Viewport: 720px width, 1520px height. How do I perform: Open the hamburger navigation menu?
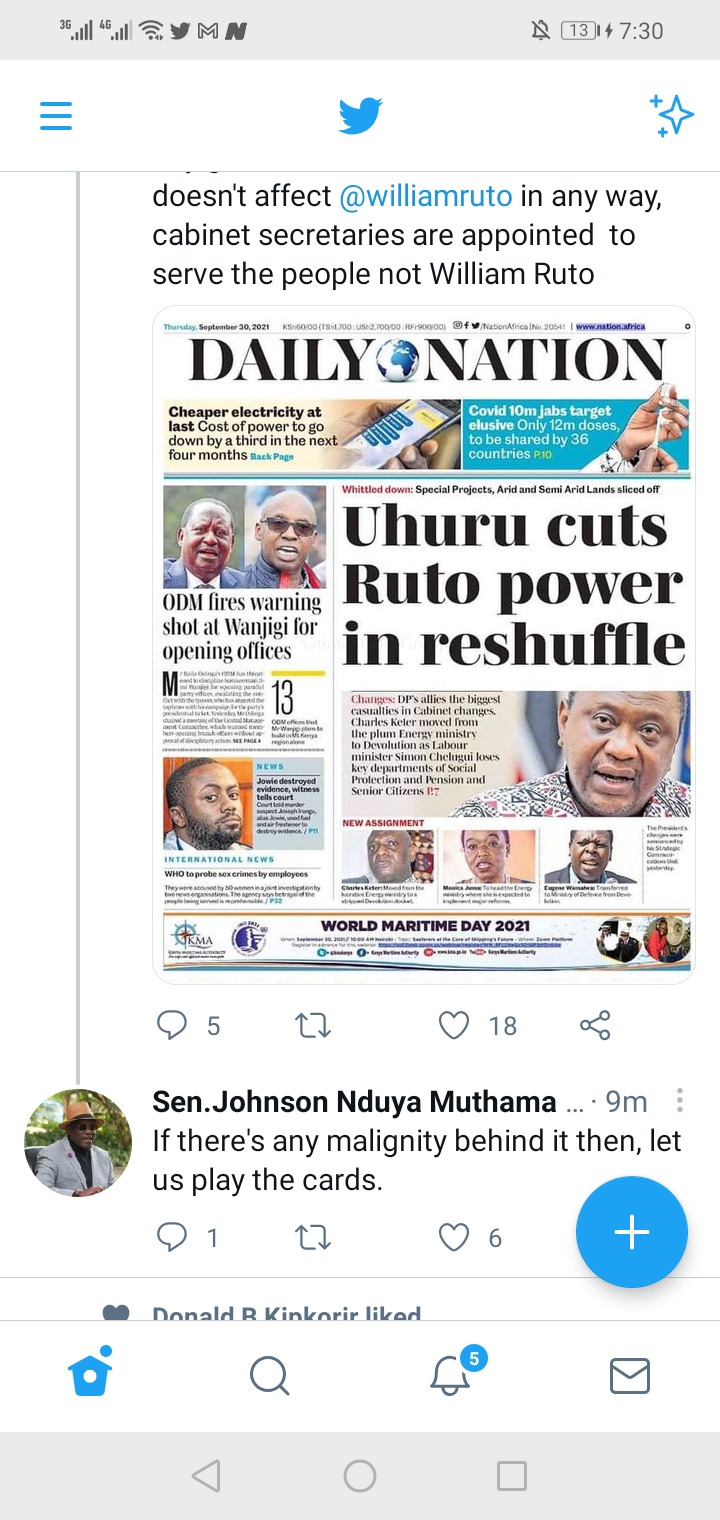56,116
